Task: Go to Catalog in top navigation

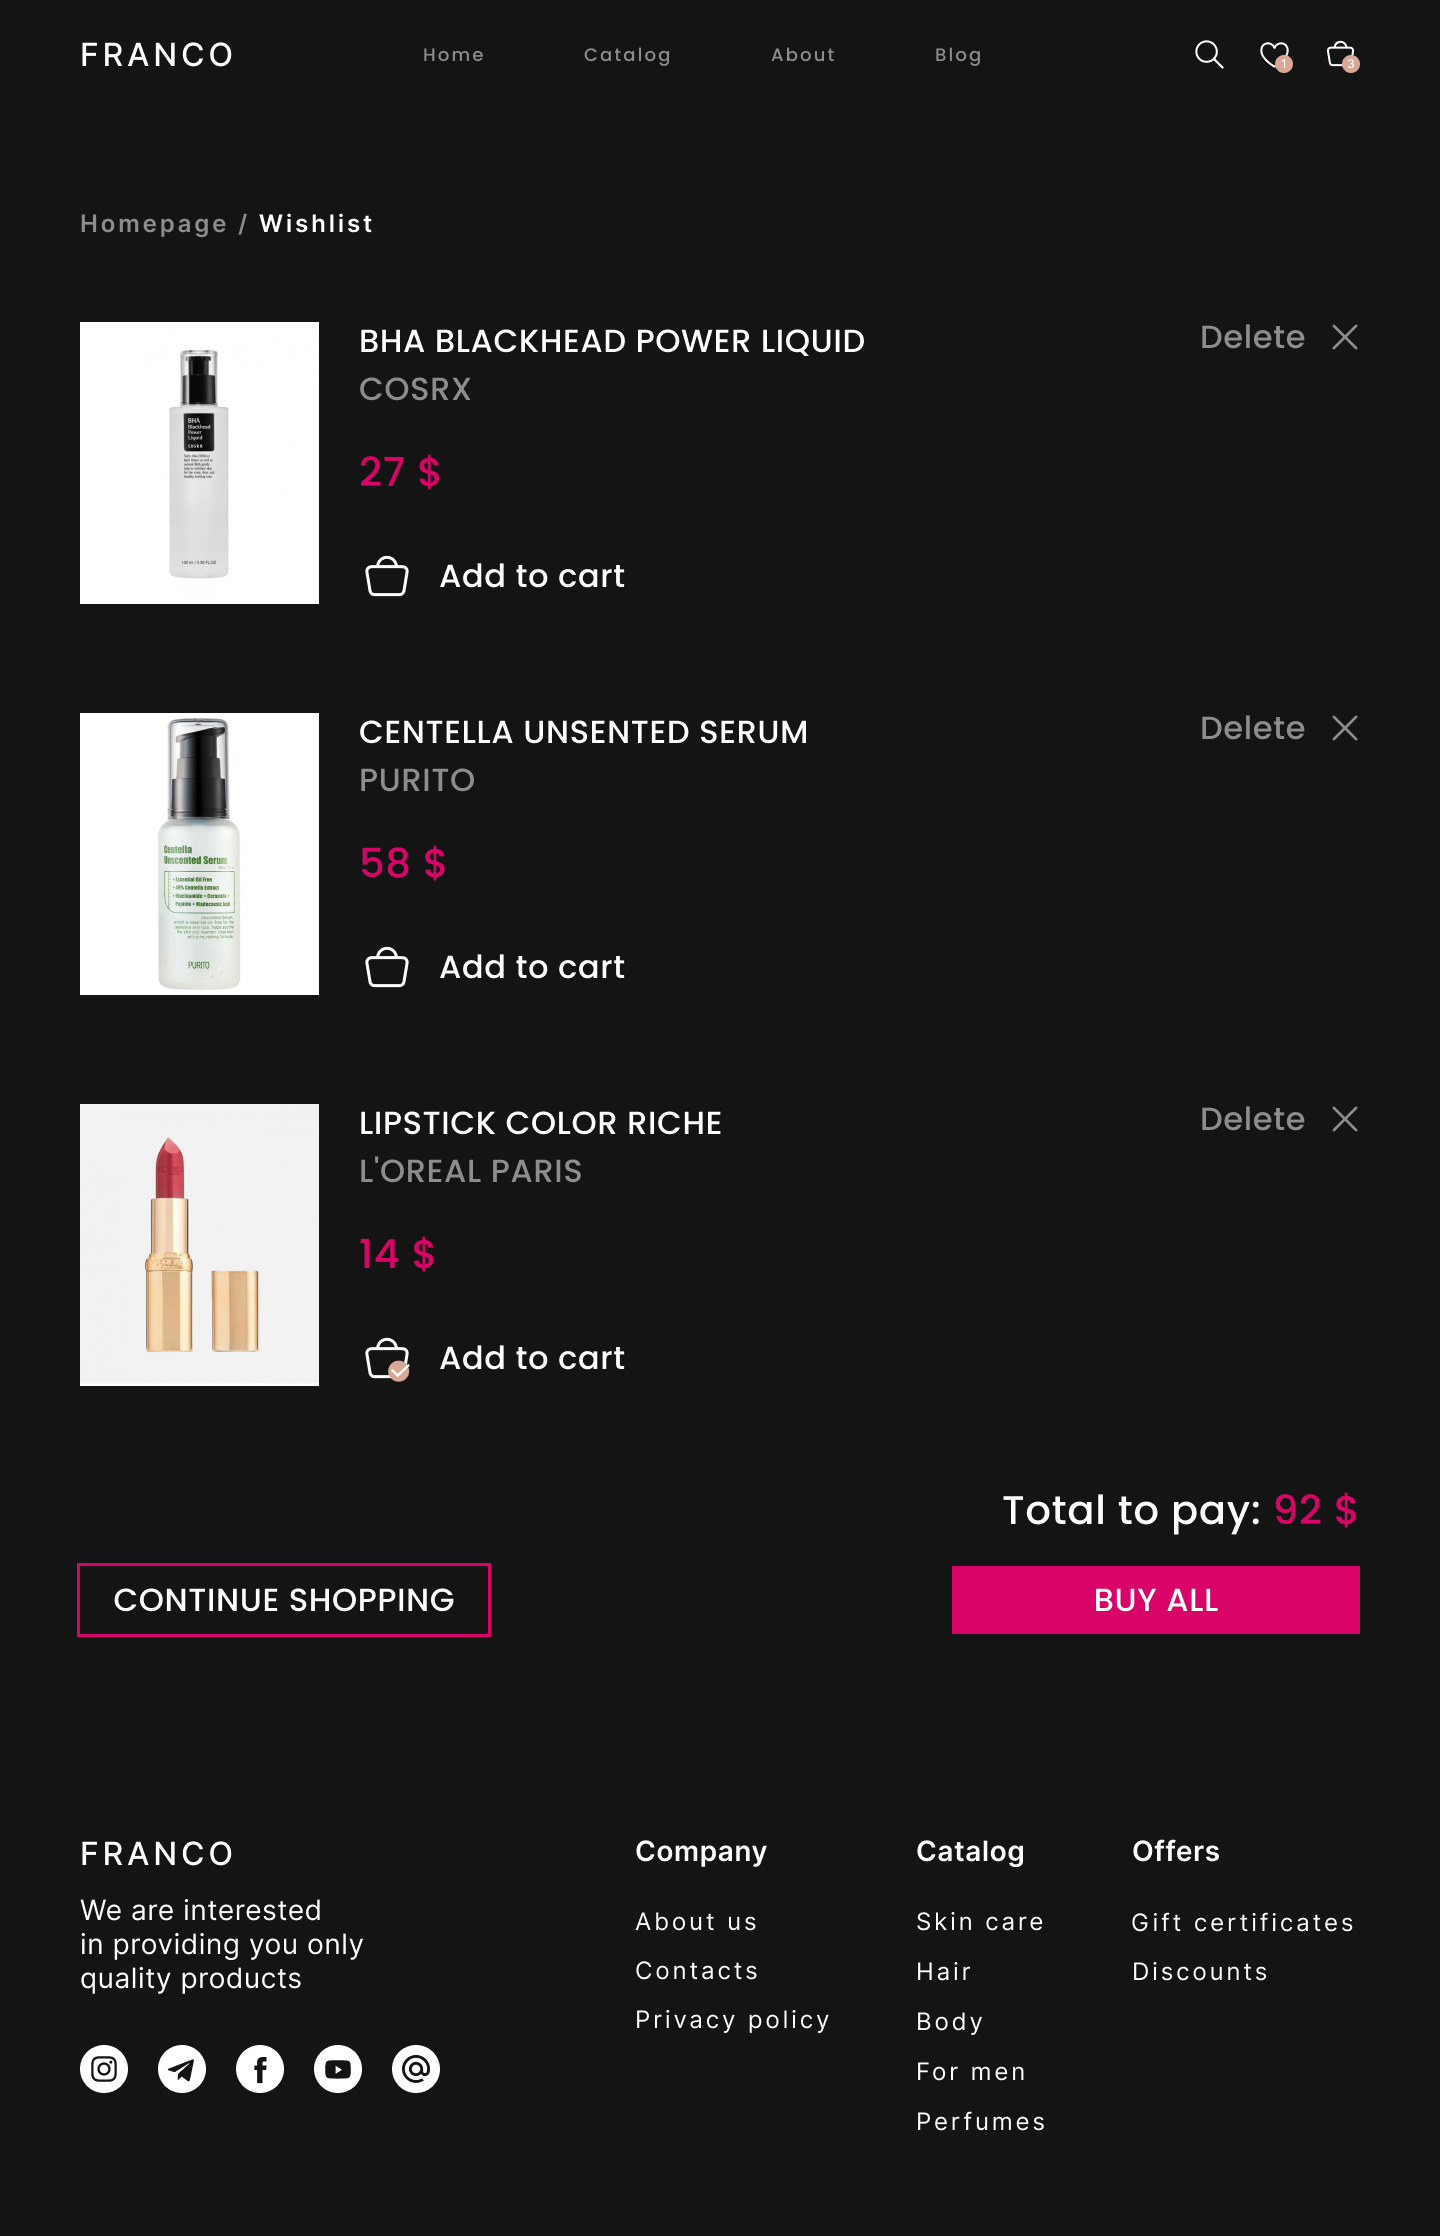Action: 627,55
